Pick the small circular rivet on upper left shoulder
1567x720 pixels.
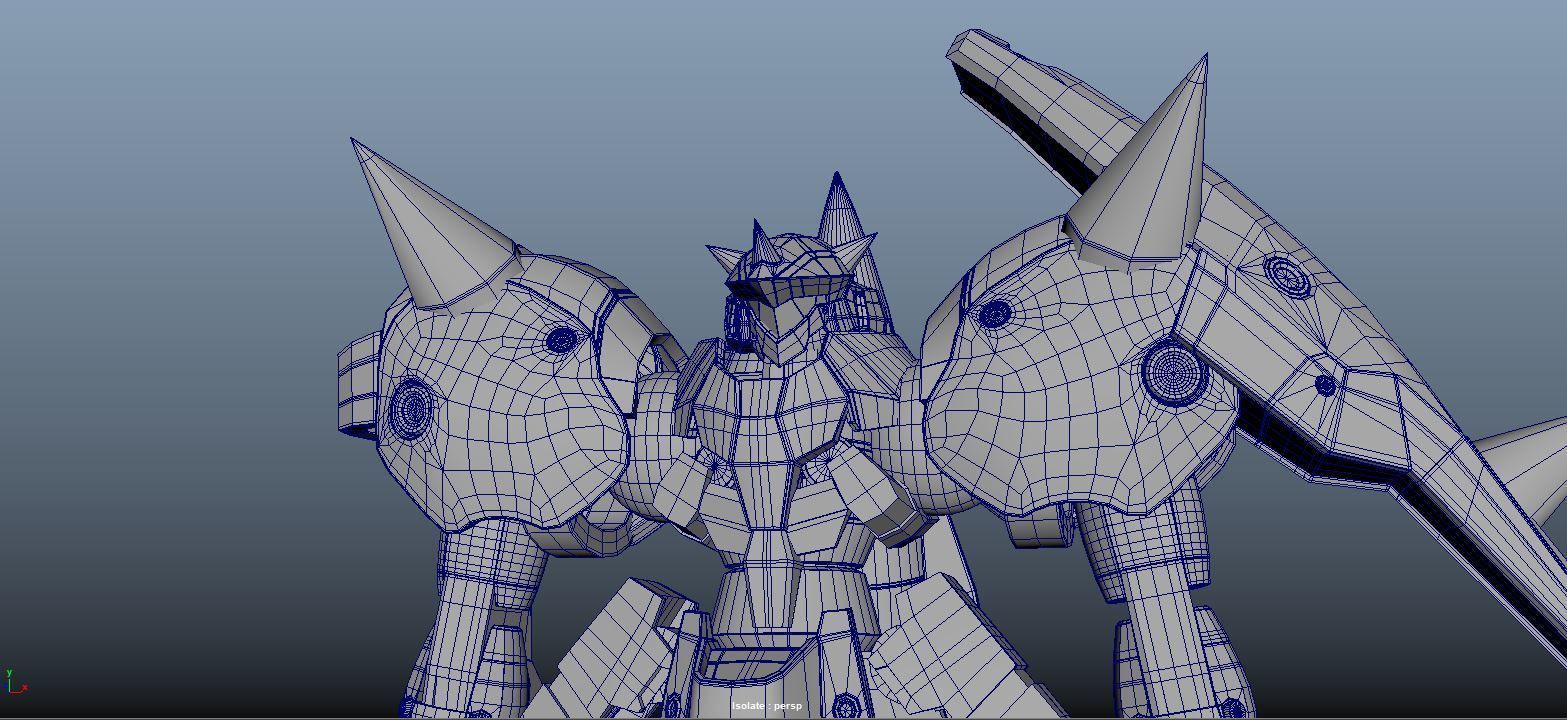pyautogui.click(x=561, y=340)
